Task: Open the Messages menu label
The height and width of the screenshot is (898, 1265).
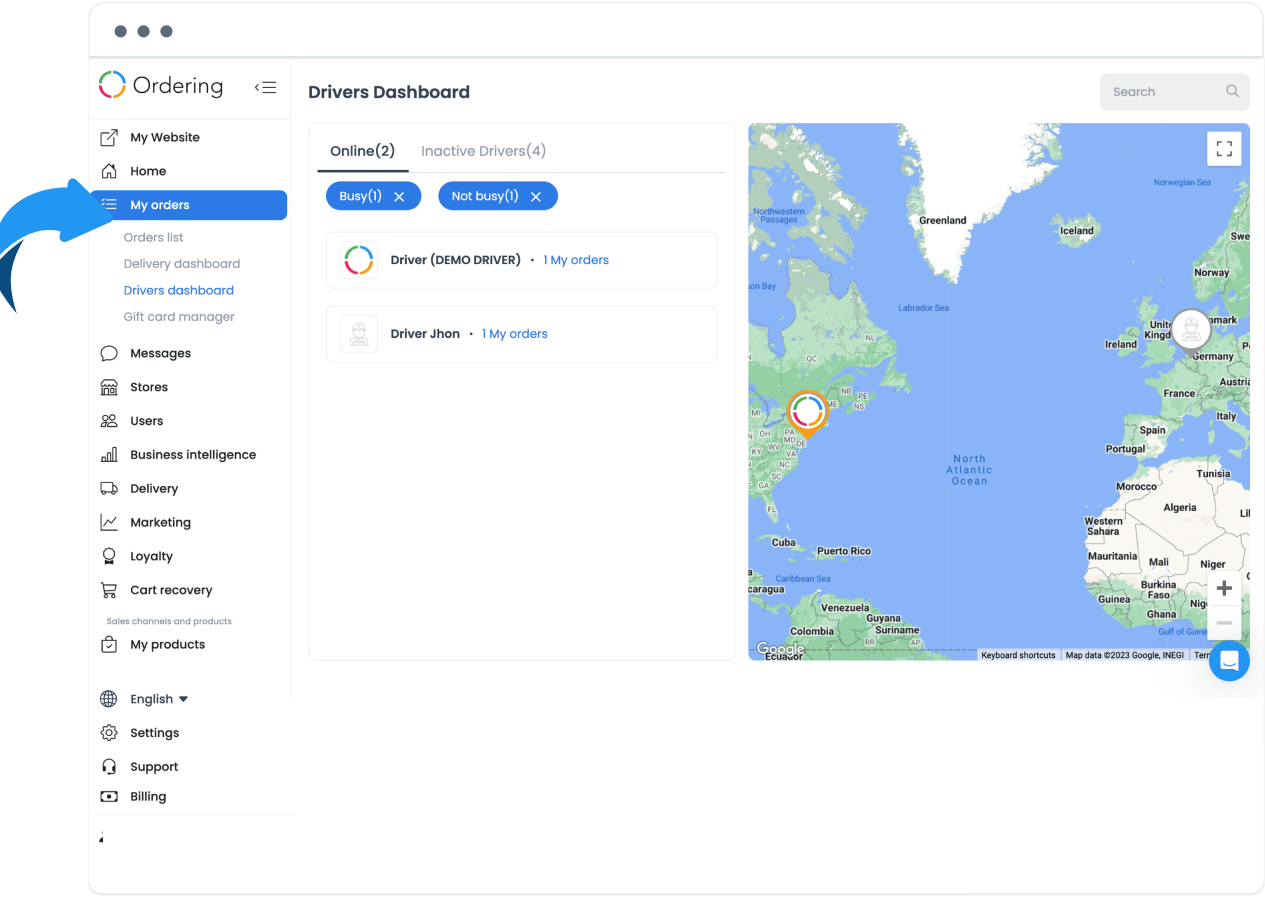Action: 161,353
